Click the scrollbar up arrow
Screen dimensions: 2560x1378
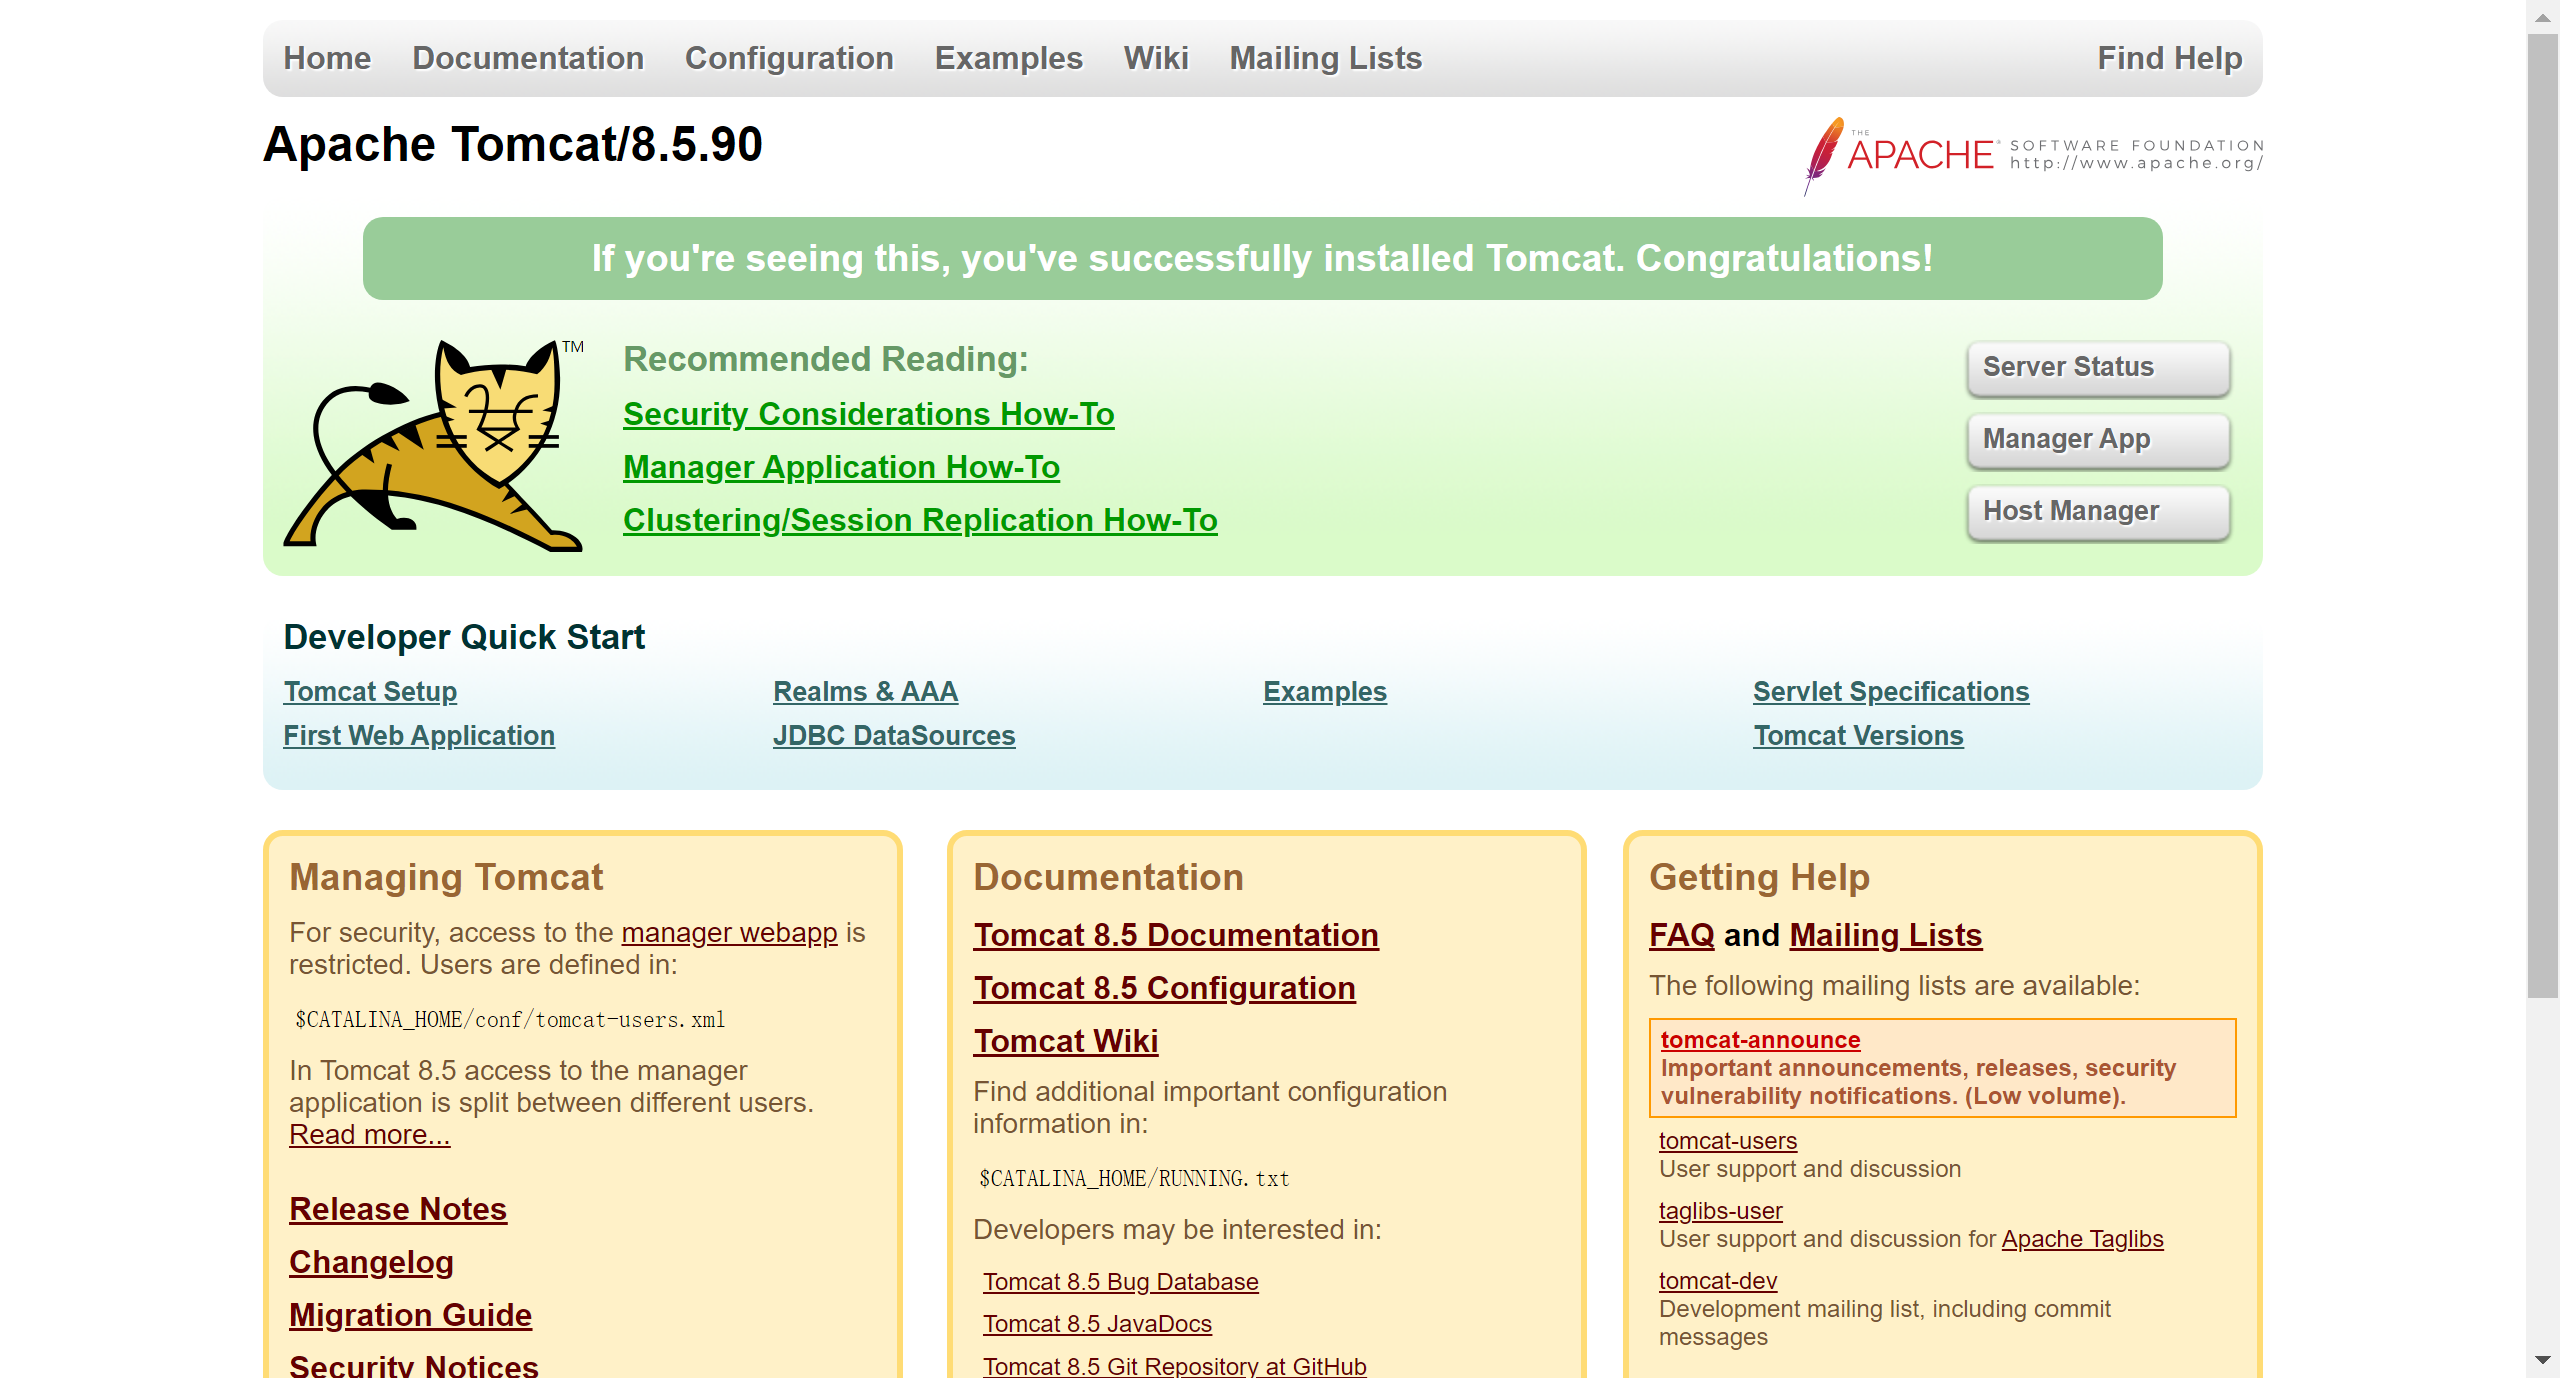[x=2543, y=17]
